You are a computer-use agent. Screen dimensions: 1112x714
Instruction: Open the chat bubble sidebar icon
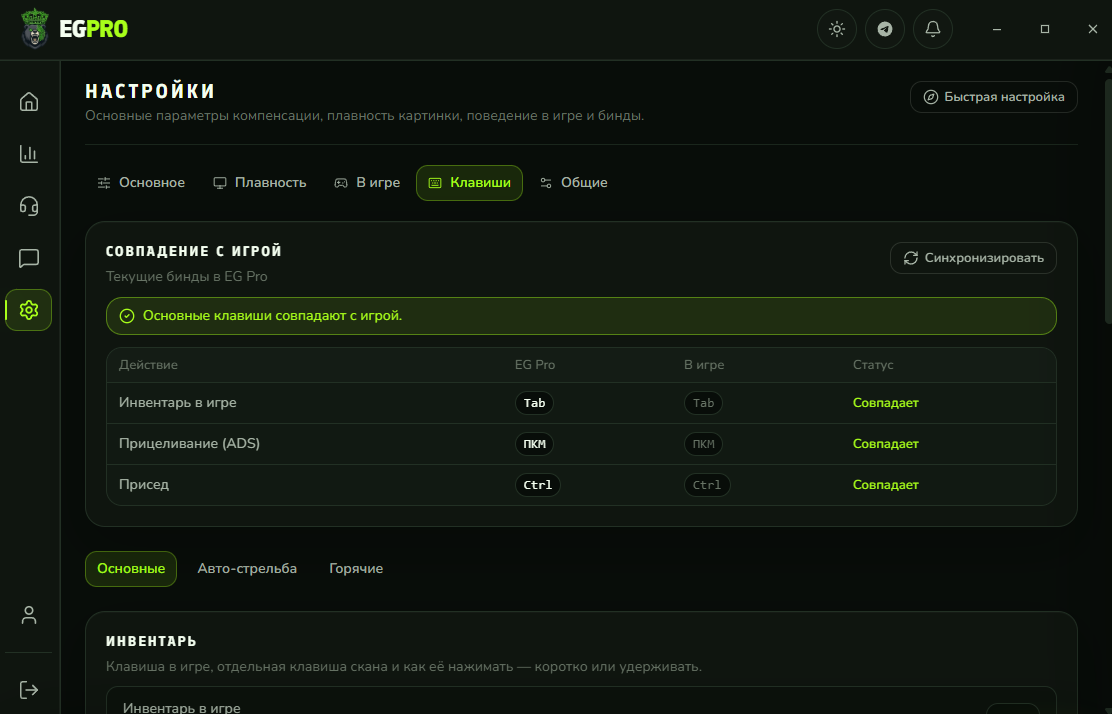point(28,258)
